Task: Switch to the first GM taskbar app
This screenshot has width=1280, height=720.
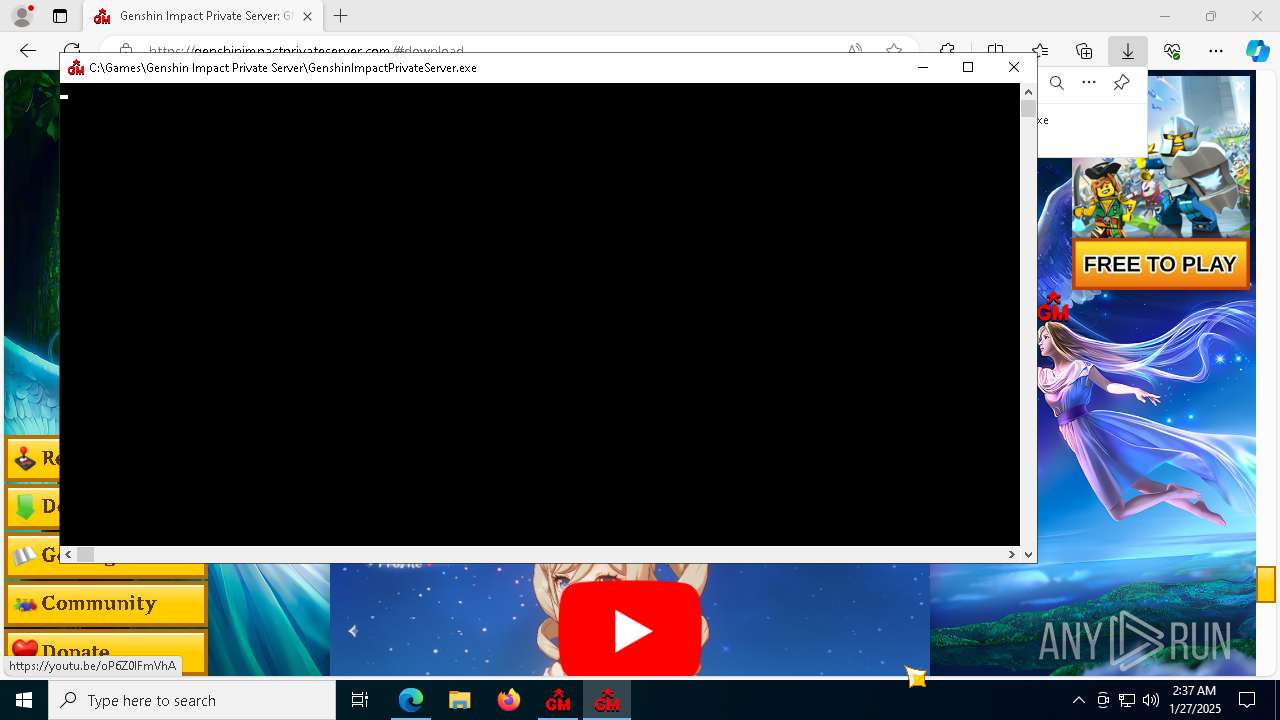Action: [558, 700]
